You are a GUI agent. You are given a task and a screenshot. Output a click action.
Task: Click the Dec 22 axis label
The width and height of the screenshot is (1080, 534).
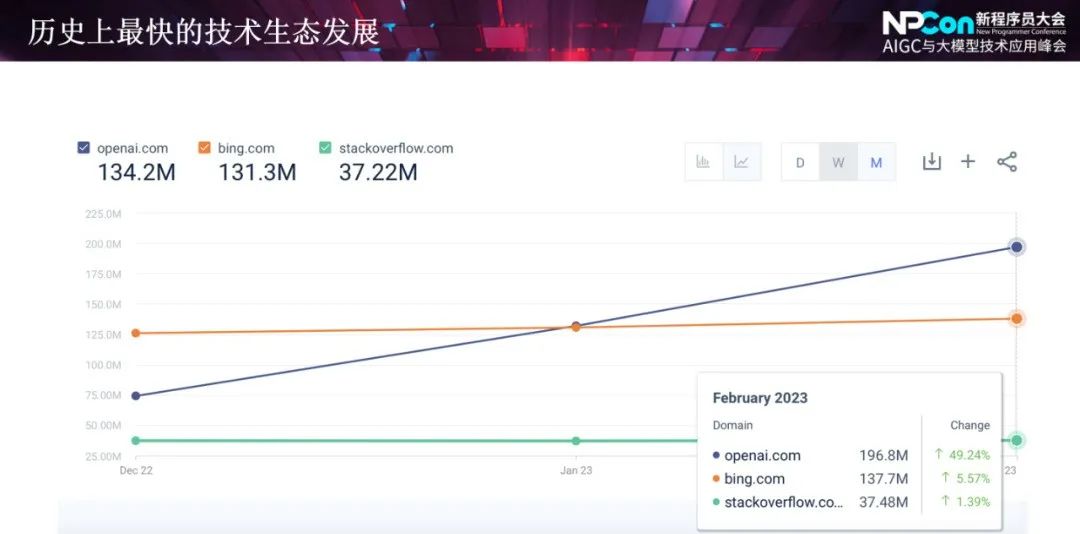[136, 471]
